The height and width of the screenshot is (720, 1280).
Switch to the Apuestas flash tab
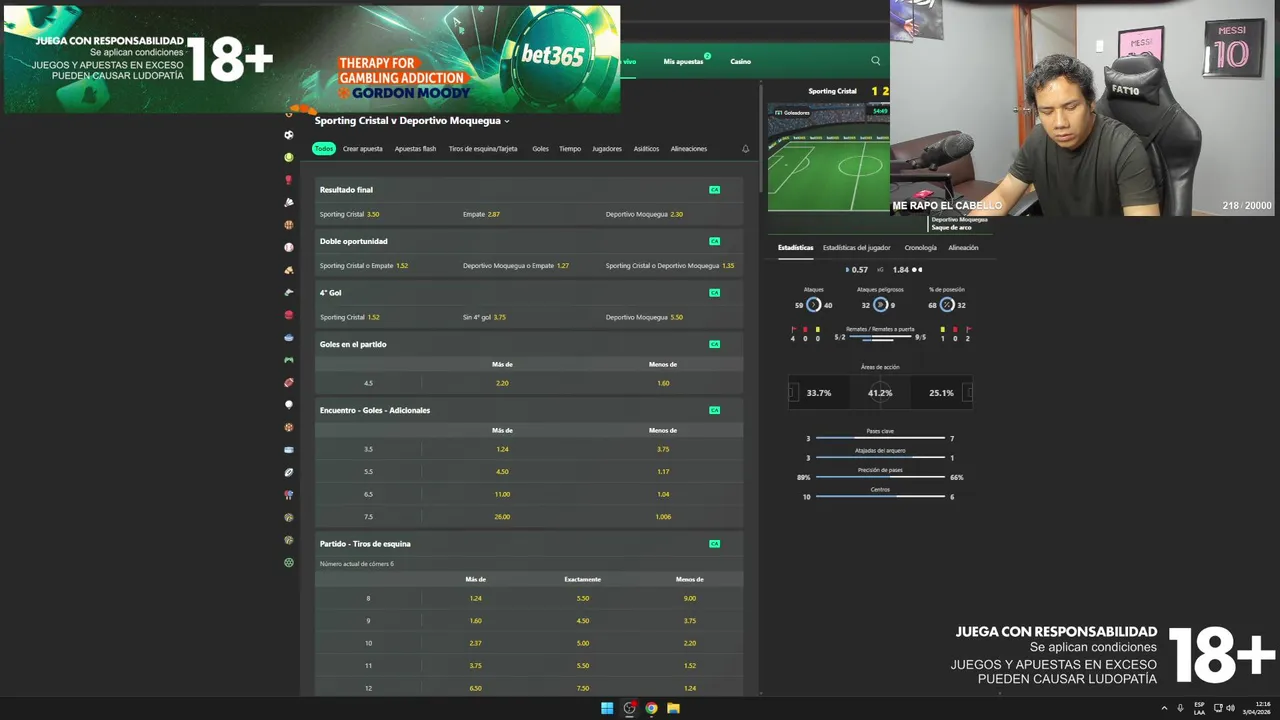click(x=415, y=149)
